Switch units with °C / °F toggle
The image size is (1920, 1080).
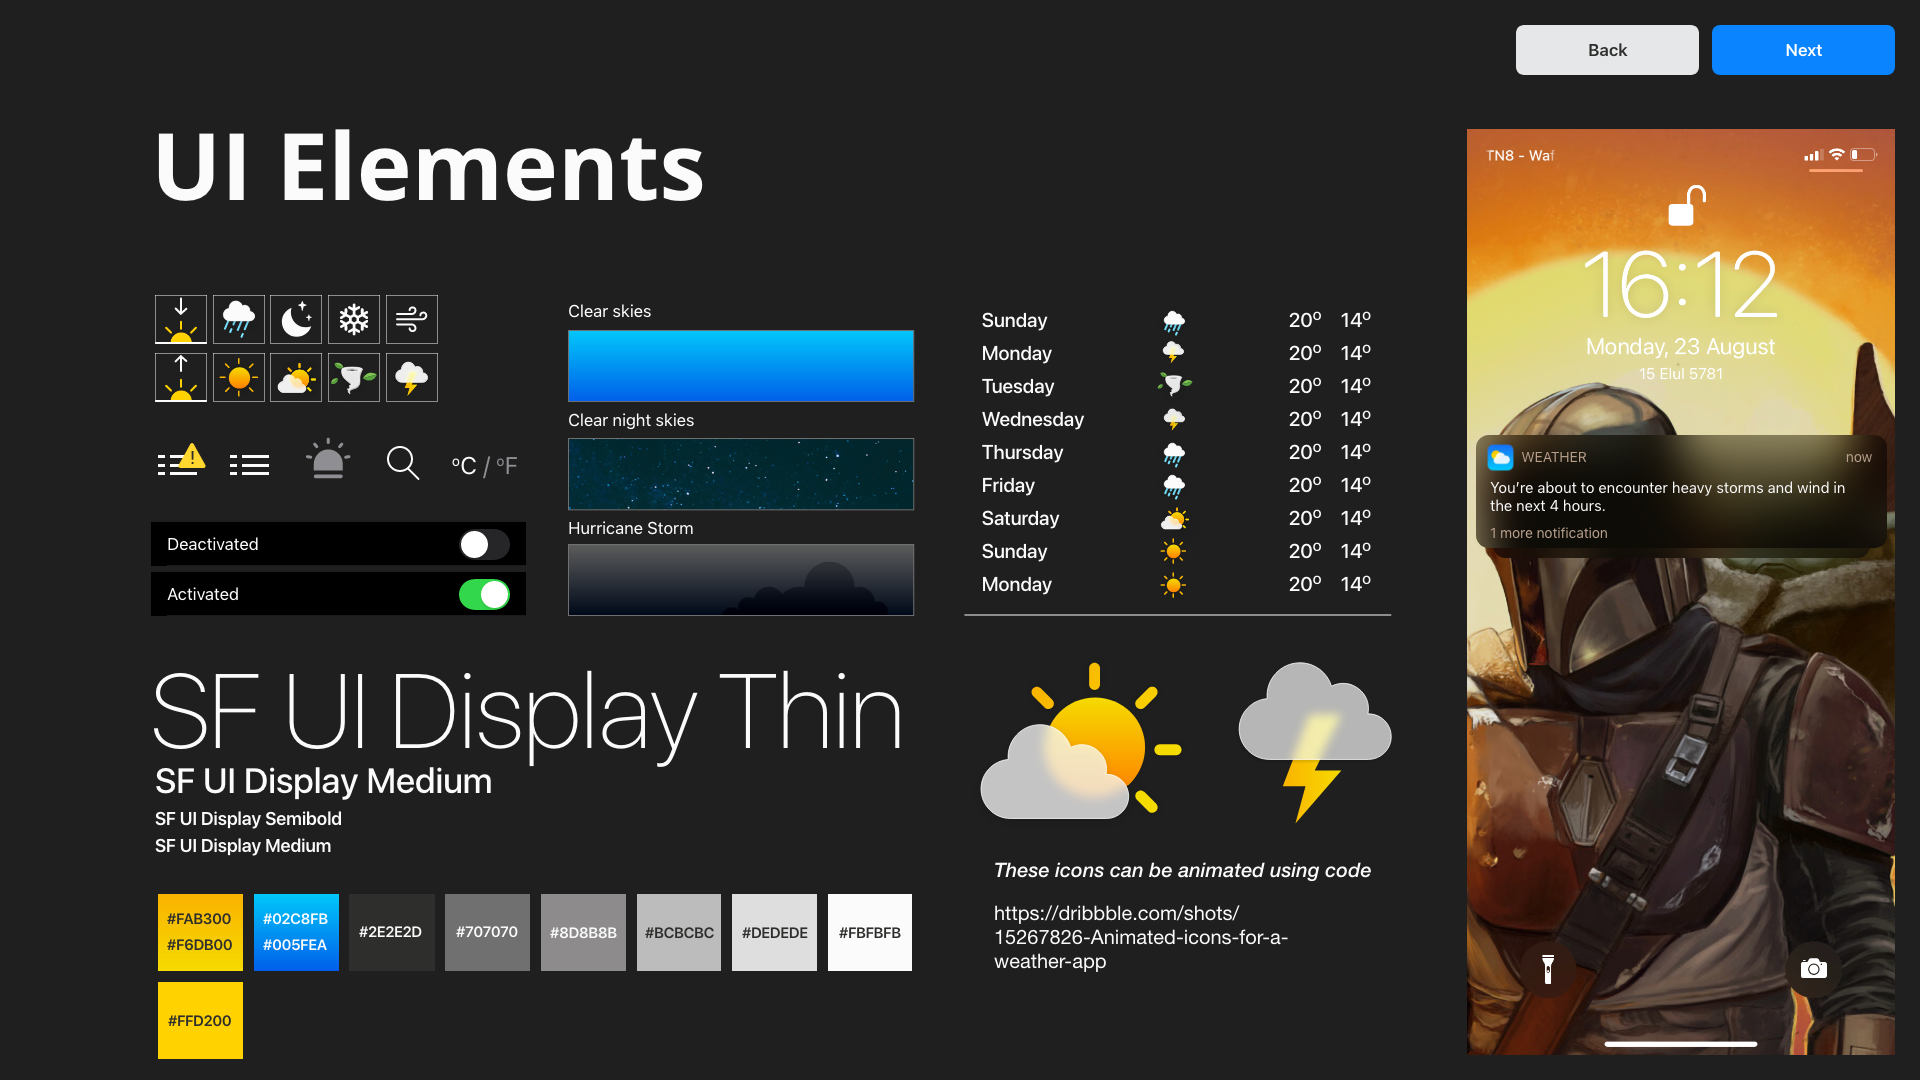[484, 466]
